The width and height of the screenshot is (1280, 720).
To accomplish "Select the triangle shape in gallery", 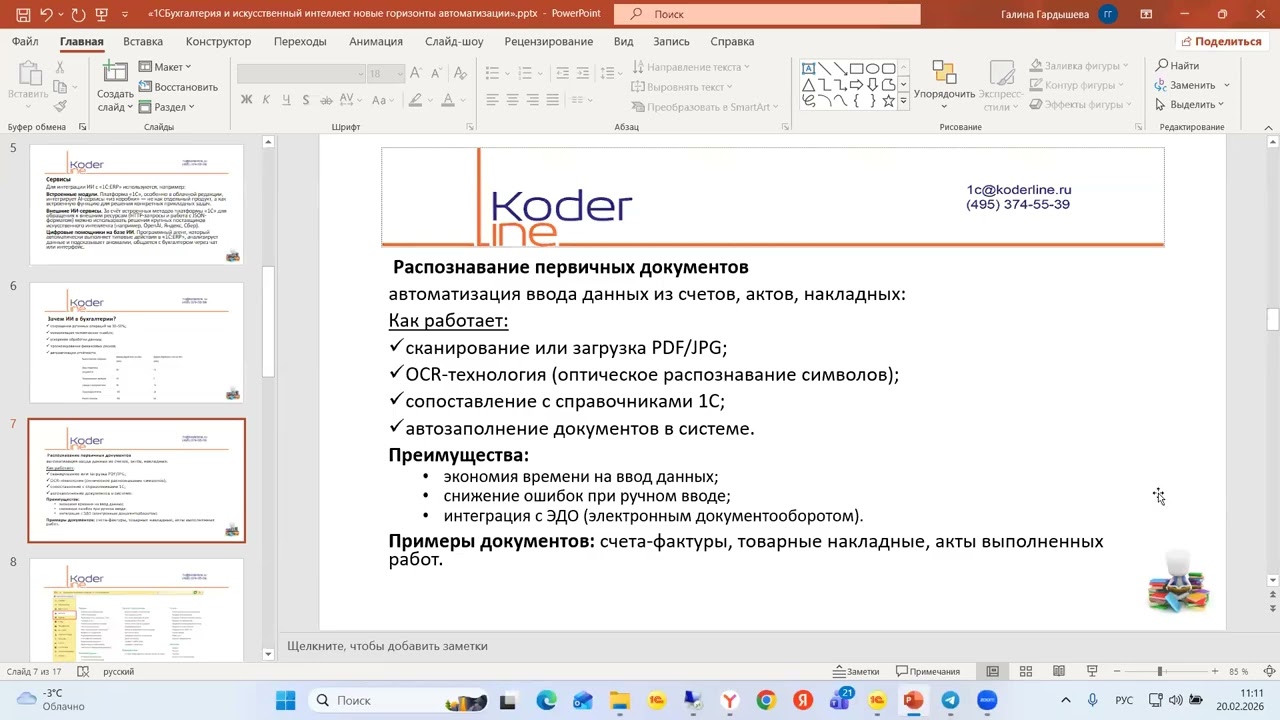I will [809, 84].
